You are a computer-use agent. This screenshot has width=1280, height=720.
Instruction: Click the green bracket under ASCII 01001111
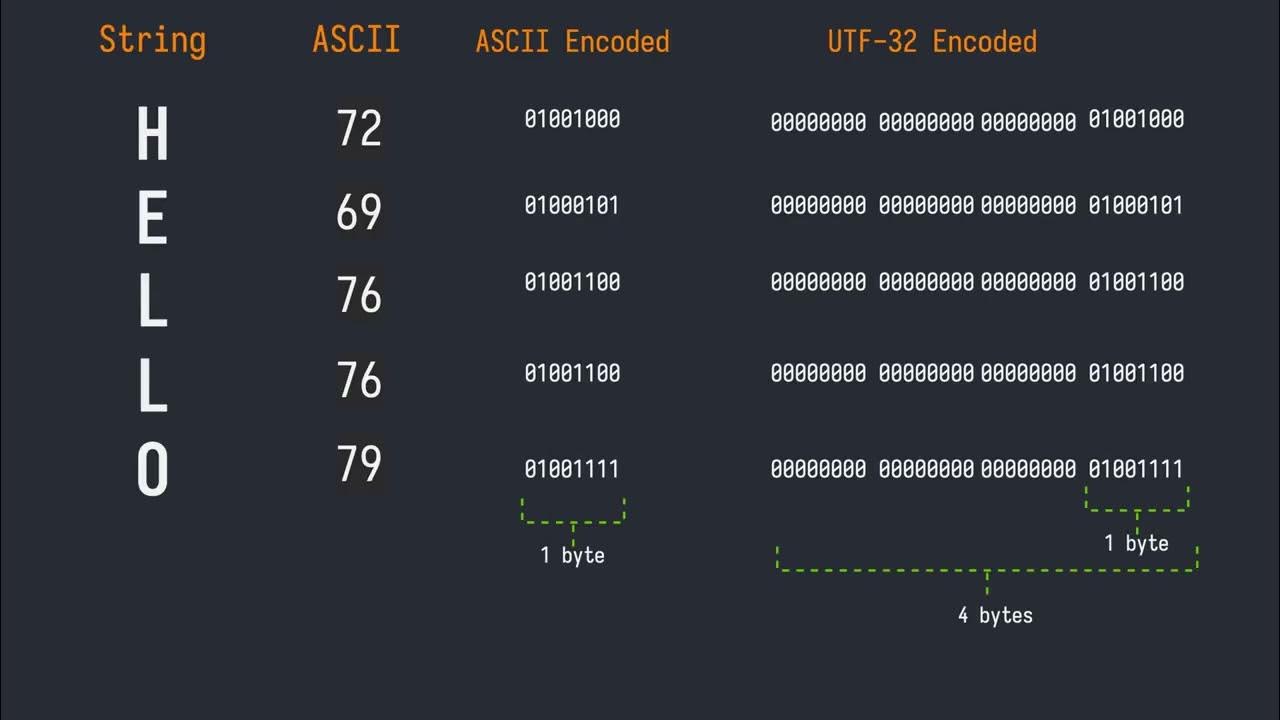[x=573, y=512]
